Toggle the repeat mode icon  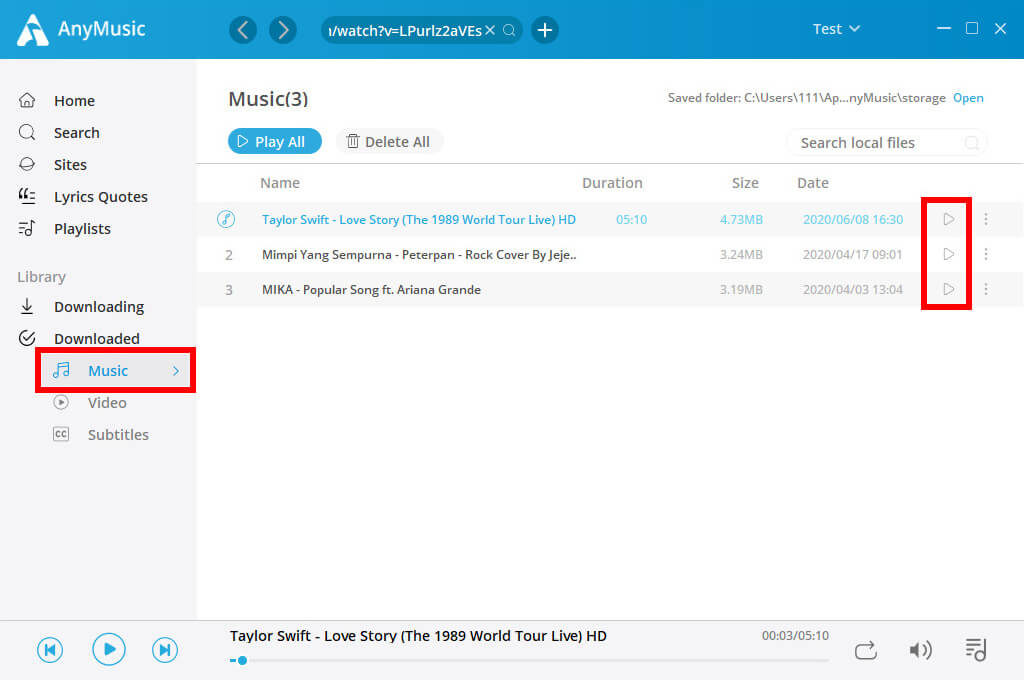click(x=865, y=650)
